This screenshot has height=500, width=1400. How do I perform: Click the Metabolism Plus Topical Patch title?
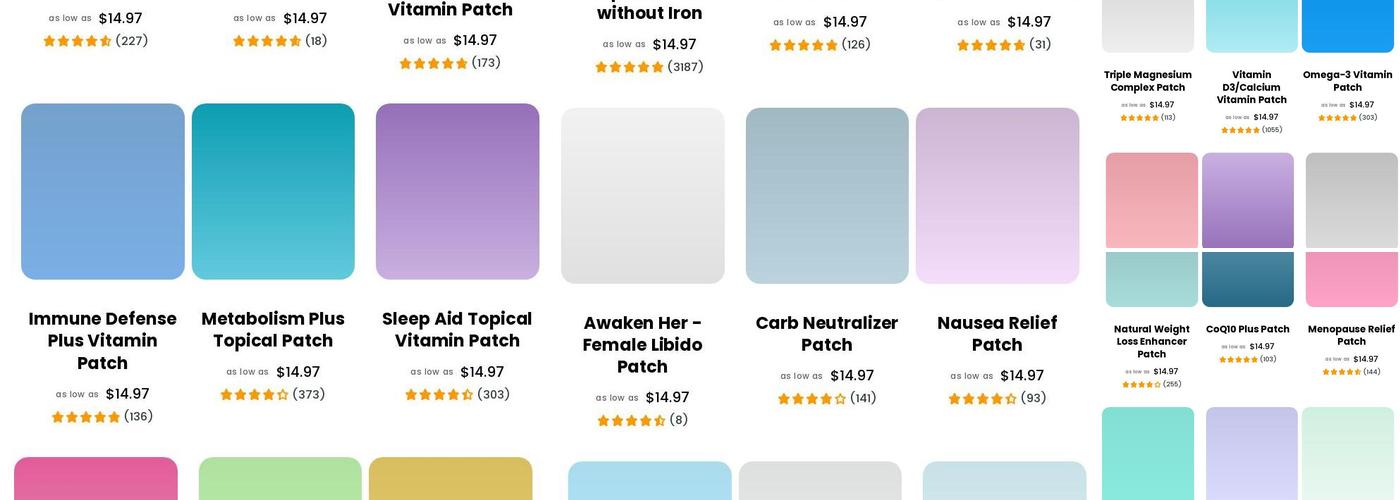273,329
